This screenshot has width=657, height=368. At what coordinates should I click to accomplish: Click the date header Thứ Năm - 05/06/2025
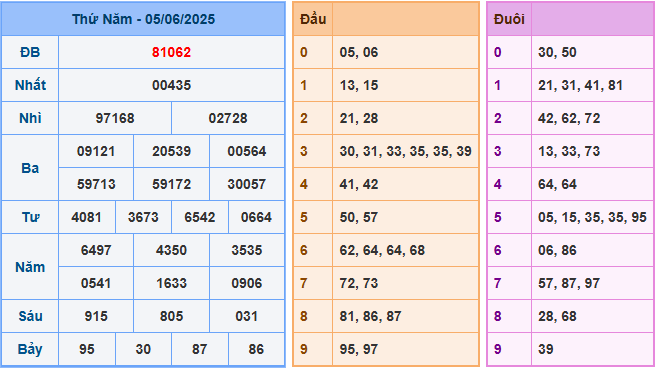pyautogui.click(x=143, y=19)
